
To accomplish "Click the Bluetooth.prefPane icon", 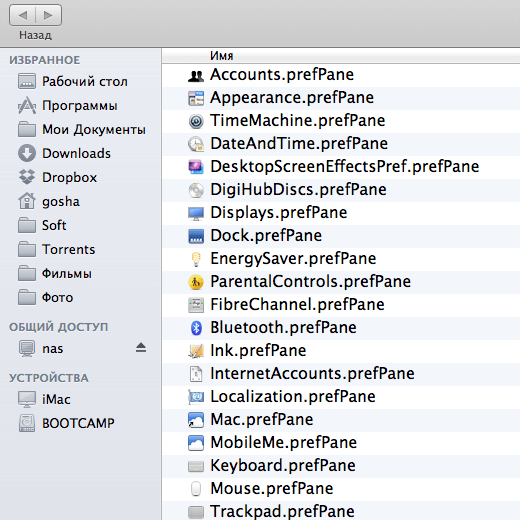I will (x=196, y=328).
